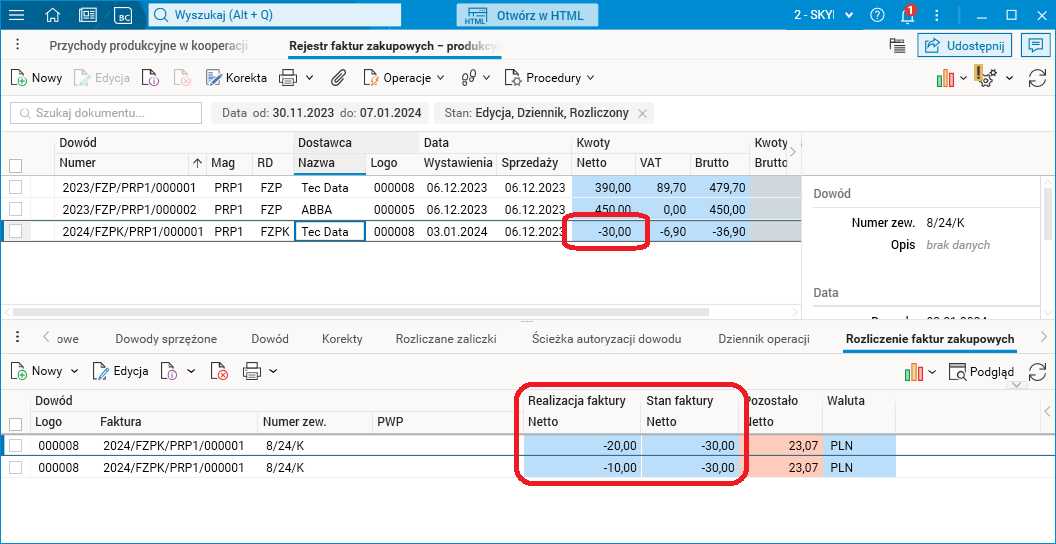Switch to Dziennik operacji tab
Image resolution: width=1056 pixels, height=544 pixels.
(x=764, y=339)
